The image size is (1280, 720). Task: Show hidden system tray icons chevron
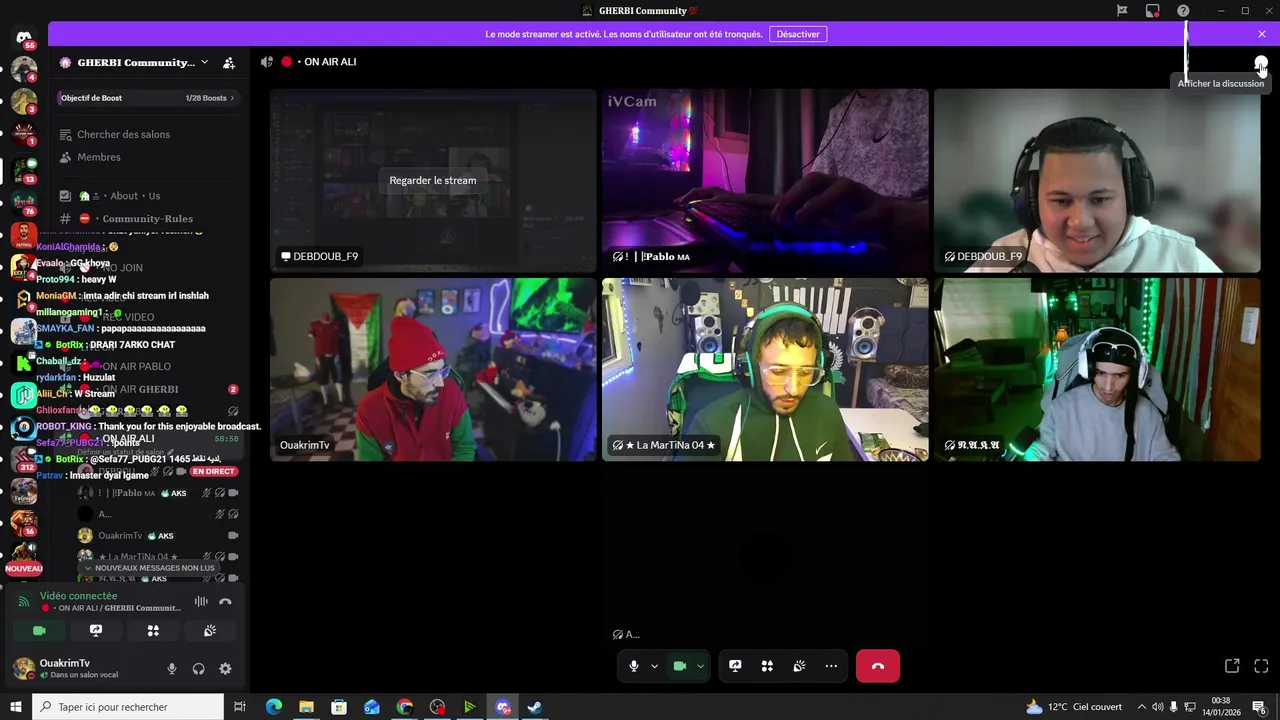click(1141, 707)
